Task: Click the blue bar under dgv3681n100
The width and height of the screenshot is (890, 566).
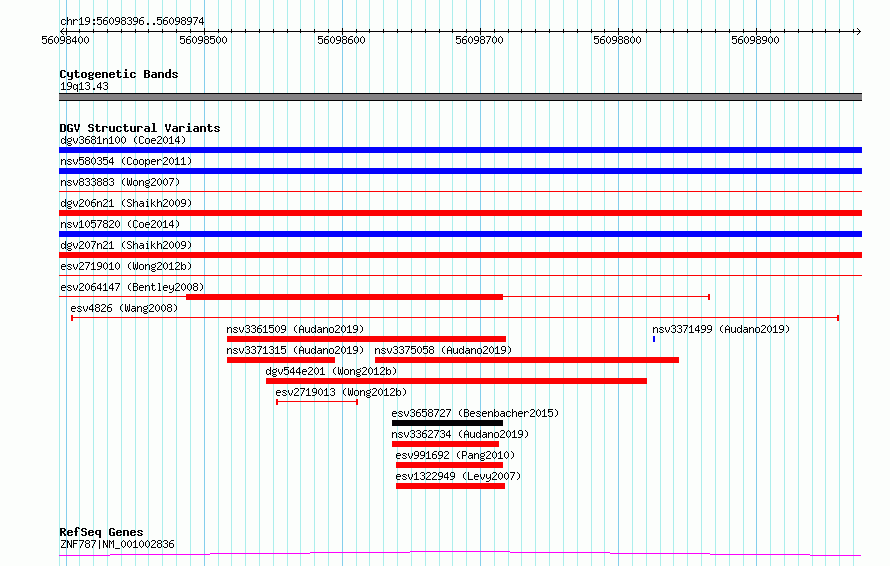Action: [x=460, y=150]
